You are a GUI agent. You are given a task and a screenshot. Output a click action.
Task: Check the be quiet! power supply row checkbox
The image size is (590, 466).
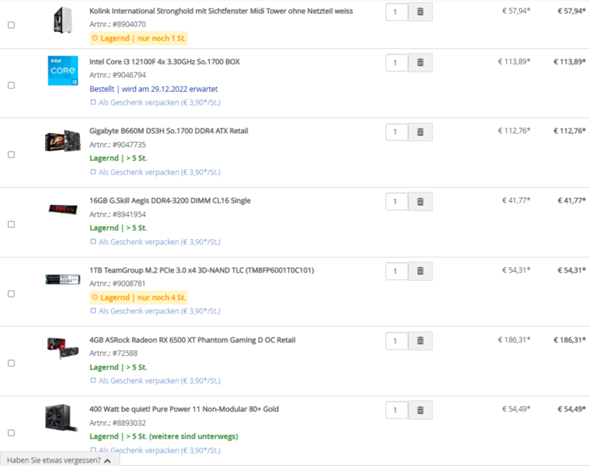11,432
